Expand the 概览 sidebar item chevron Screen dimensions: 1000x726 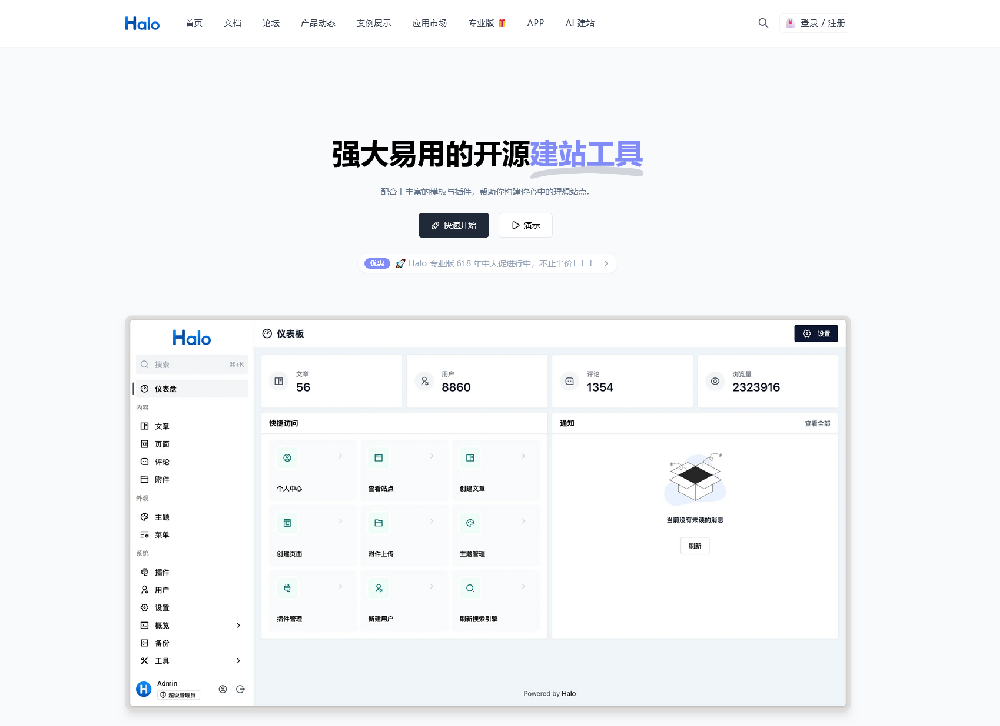click(x=239, y=625)
